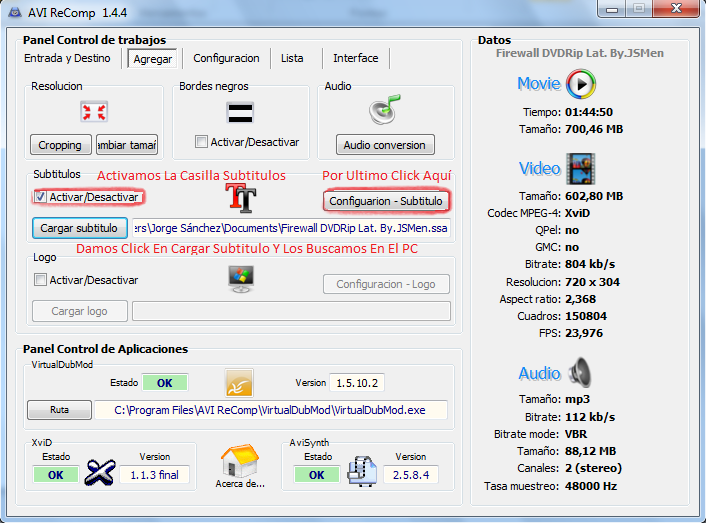Click the empty logo path field
The width and height of the screenshot is (706, 523).
point(291,311)
